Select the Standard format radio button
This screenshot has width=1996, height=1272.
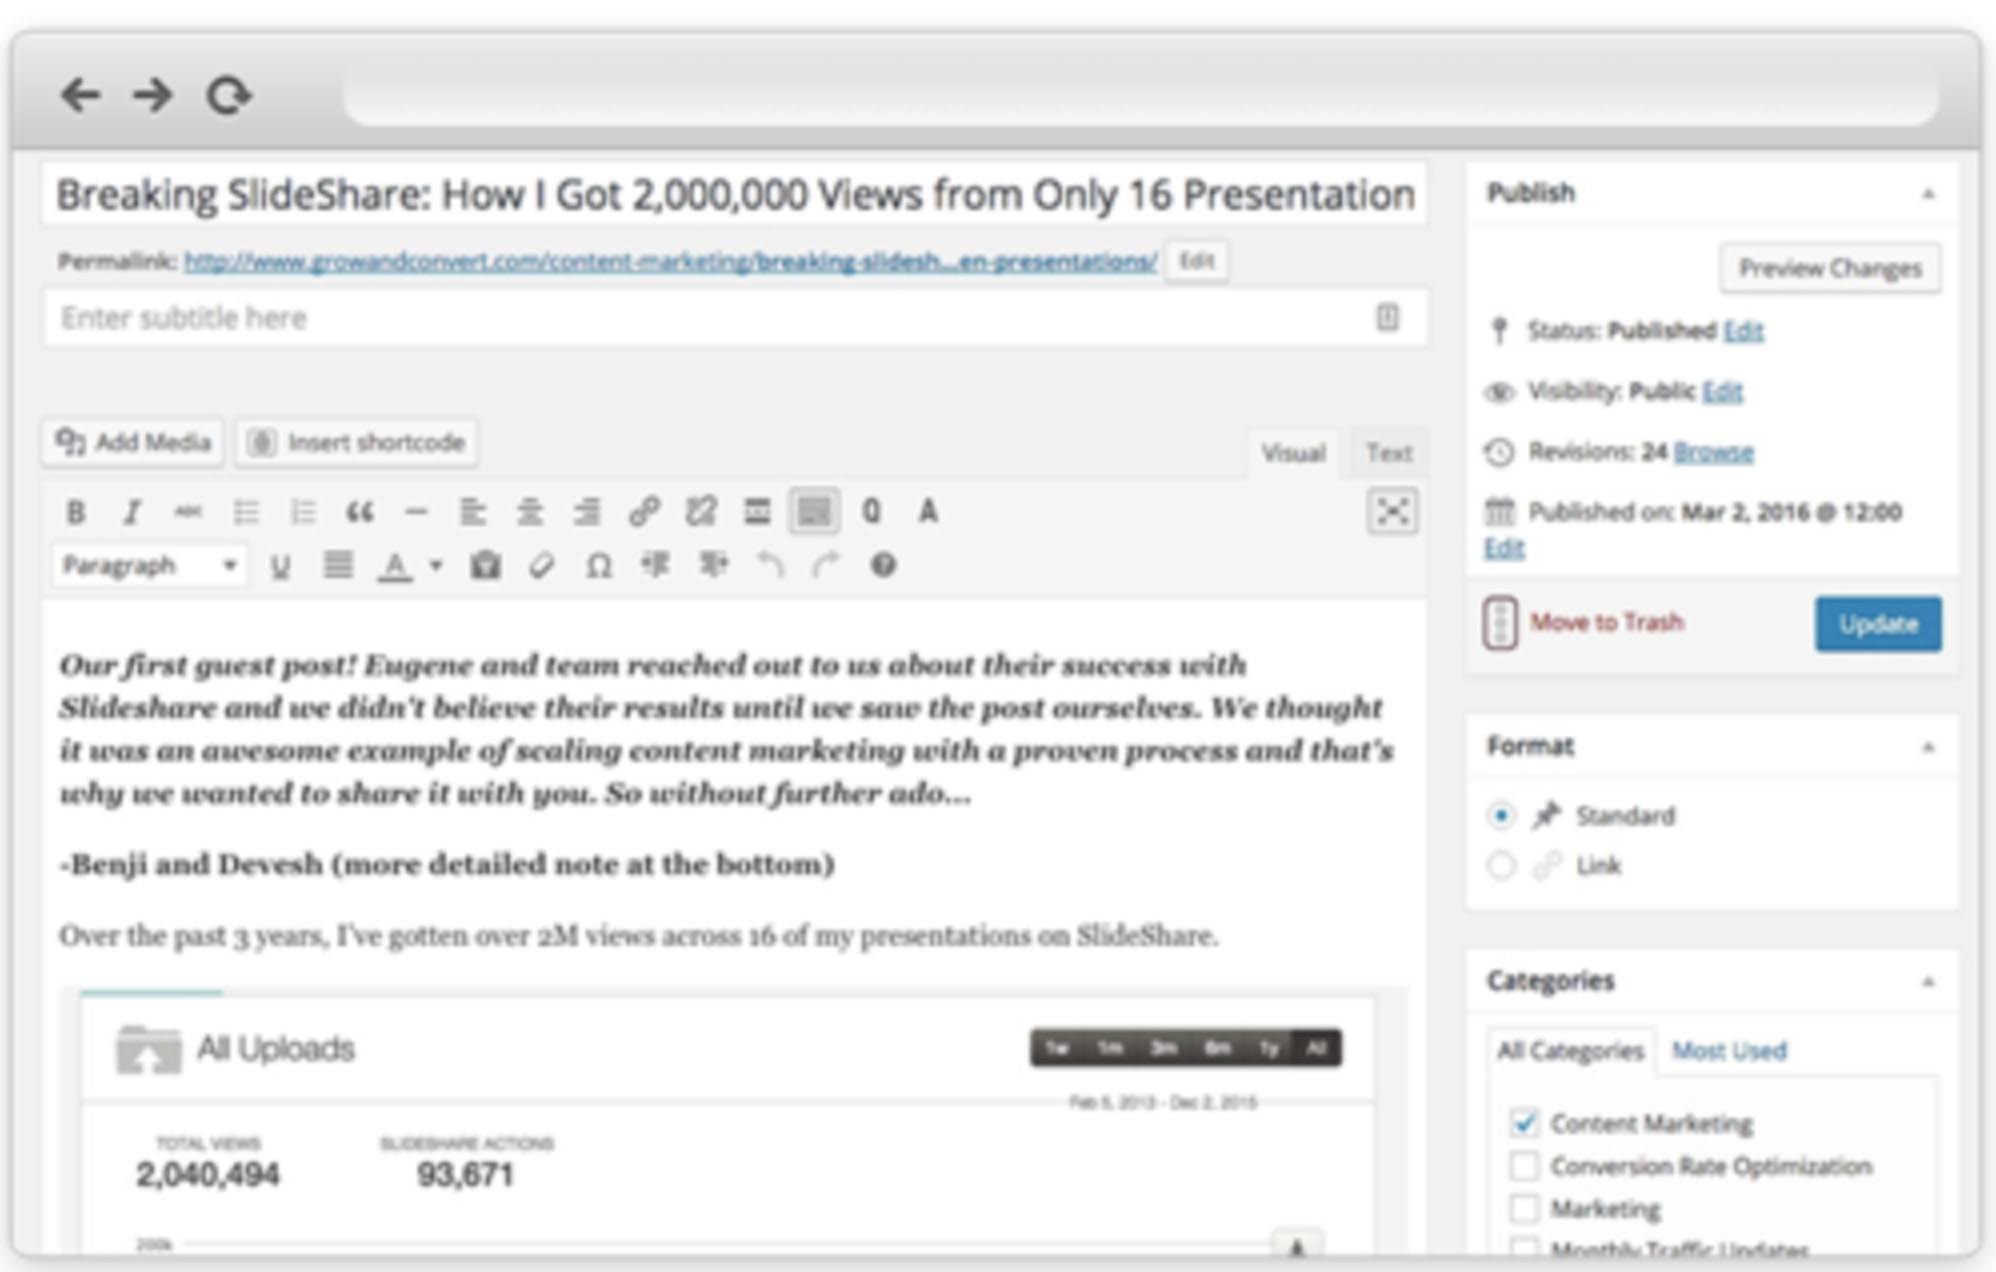[x=1500, y=816]
